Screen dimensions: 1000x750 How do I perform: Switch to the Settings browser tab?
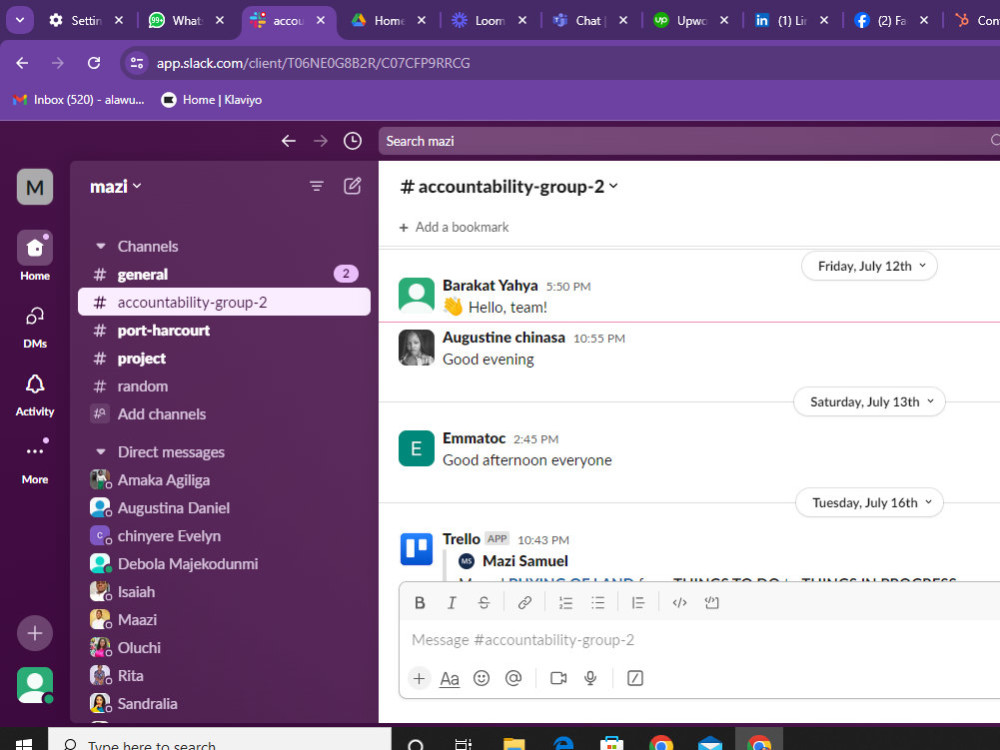click(86, 20)
